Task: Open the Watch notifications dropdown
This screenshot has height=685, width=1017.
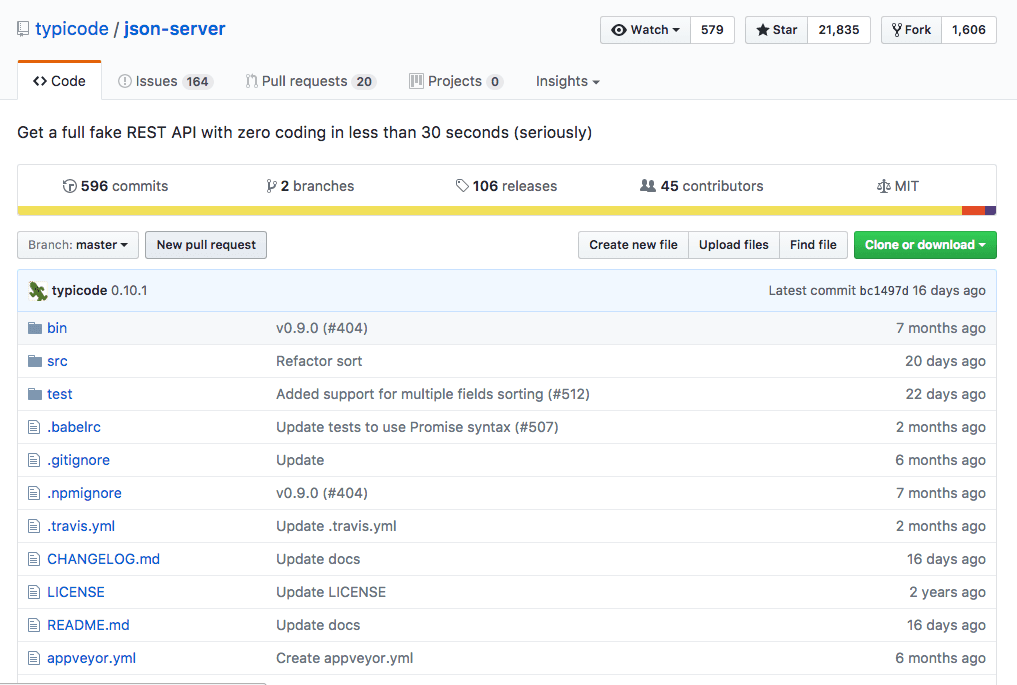Action: pyautogui.click(x=645, y=30)
